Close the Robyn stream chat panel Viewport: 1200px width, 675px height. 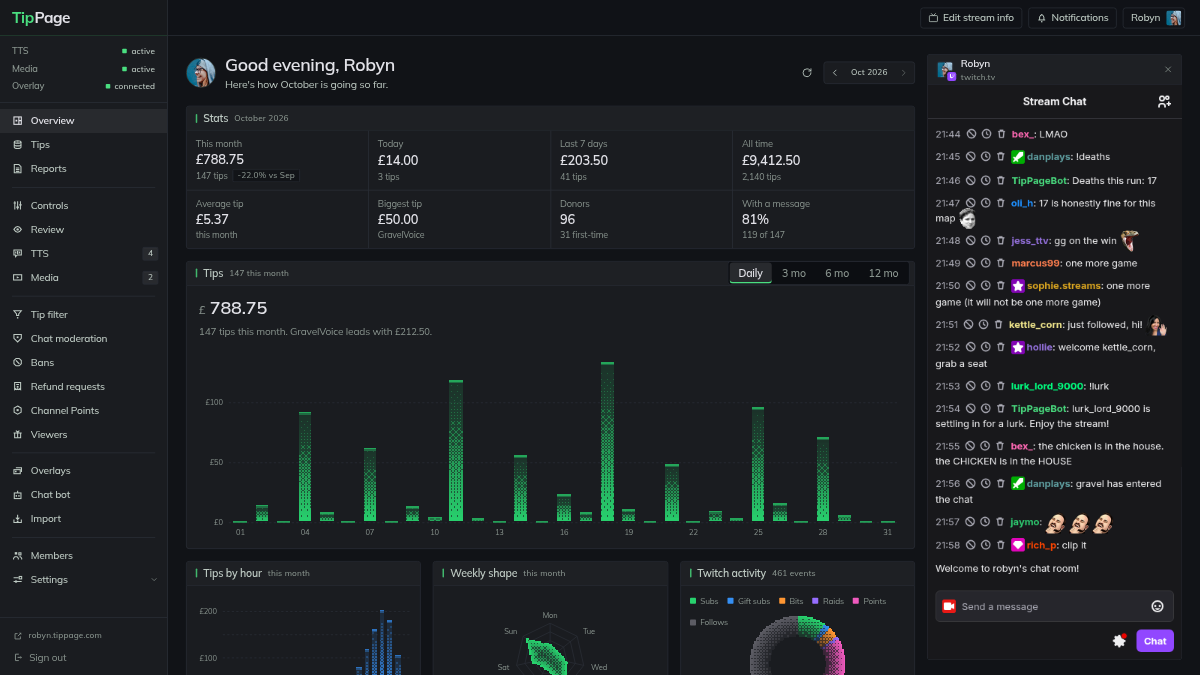pos(1167,70)
